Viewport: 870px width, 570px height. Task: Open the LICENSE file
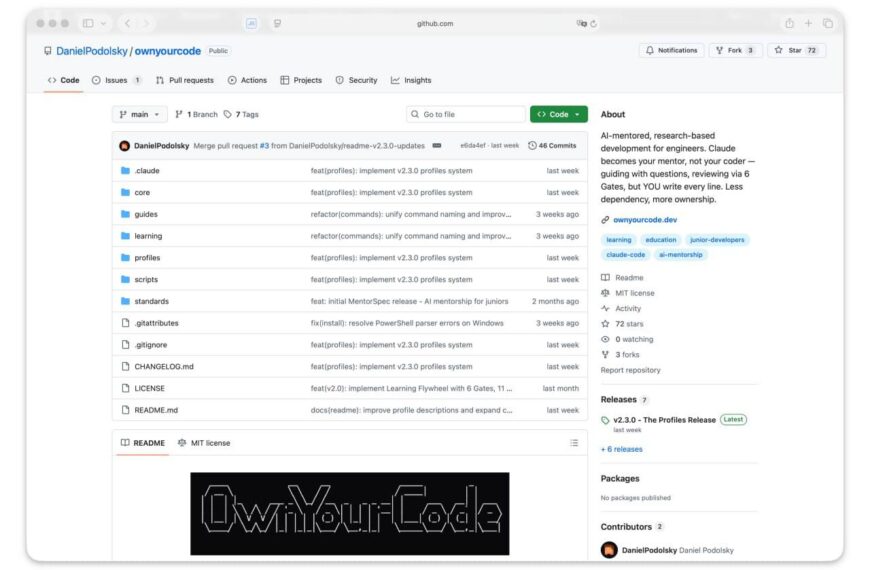click(x=149, y=389)
